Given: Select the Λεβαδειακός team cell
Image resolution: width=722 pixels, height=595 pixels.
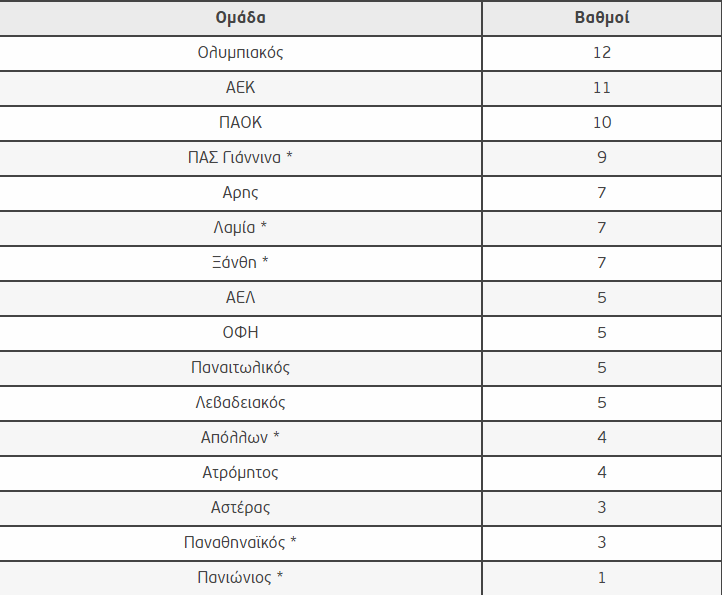Looking at the screenshot, I should tap(240, 402).
